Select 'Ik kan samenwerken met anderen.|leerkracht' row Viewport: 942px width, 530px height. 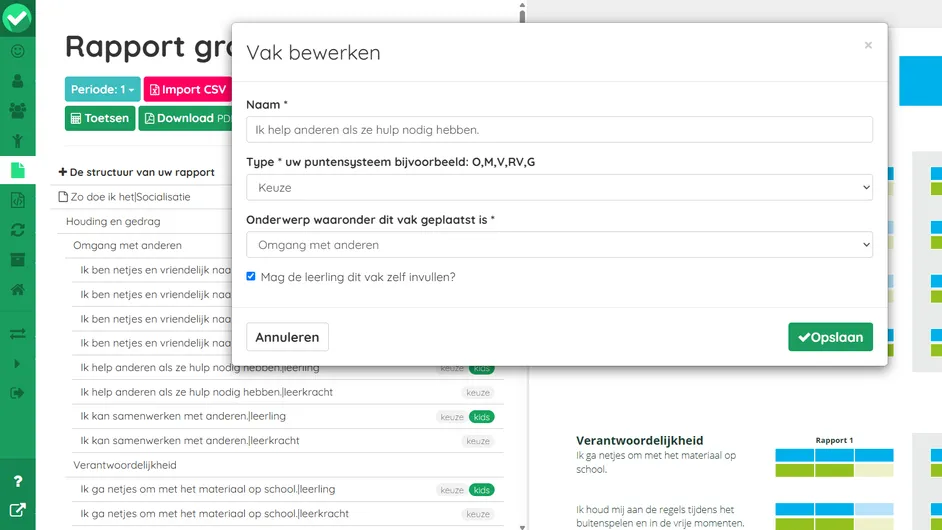coord(288,440)
